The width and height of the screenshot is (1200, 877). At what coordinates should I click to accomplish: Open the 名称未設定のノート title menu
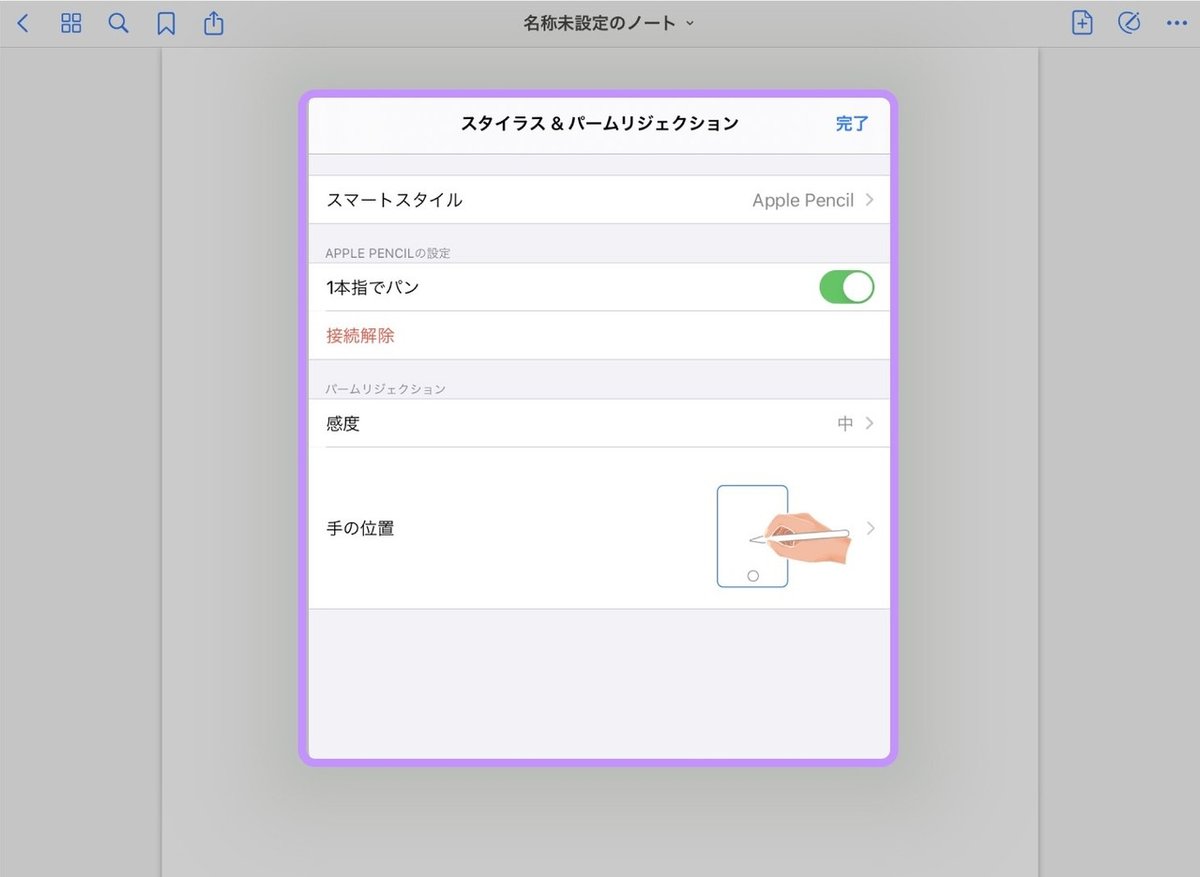(600, 22)
